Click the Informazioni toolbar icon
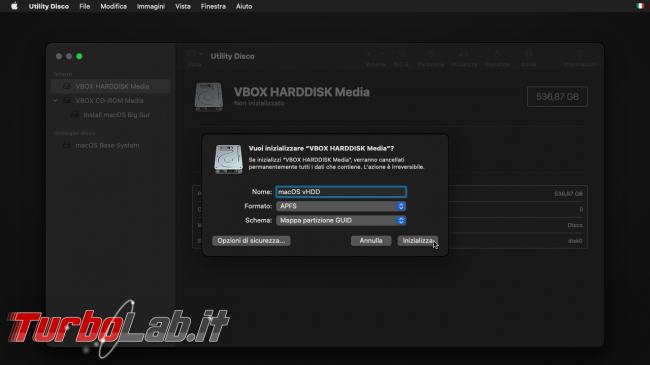Viewport: 650px width, 365px height. tap(580, 54)
